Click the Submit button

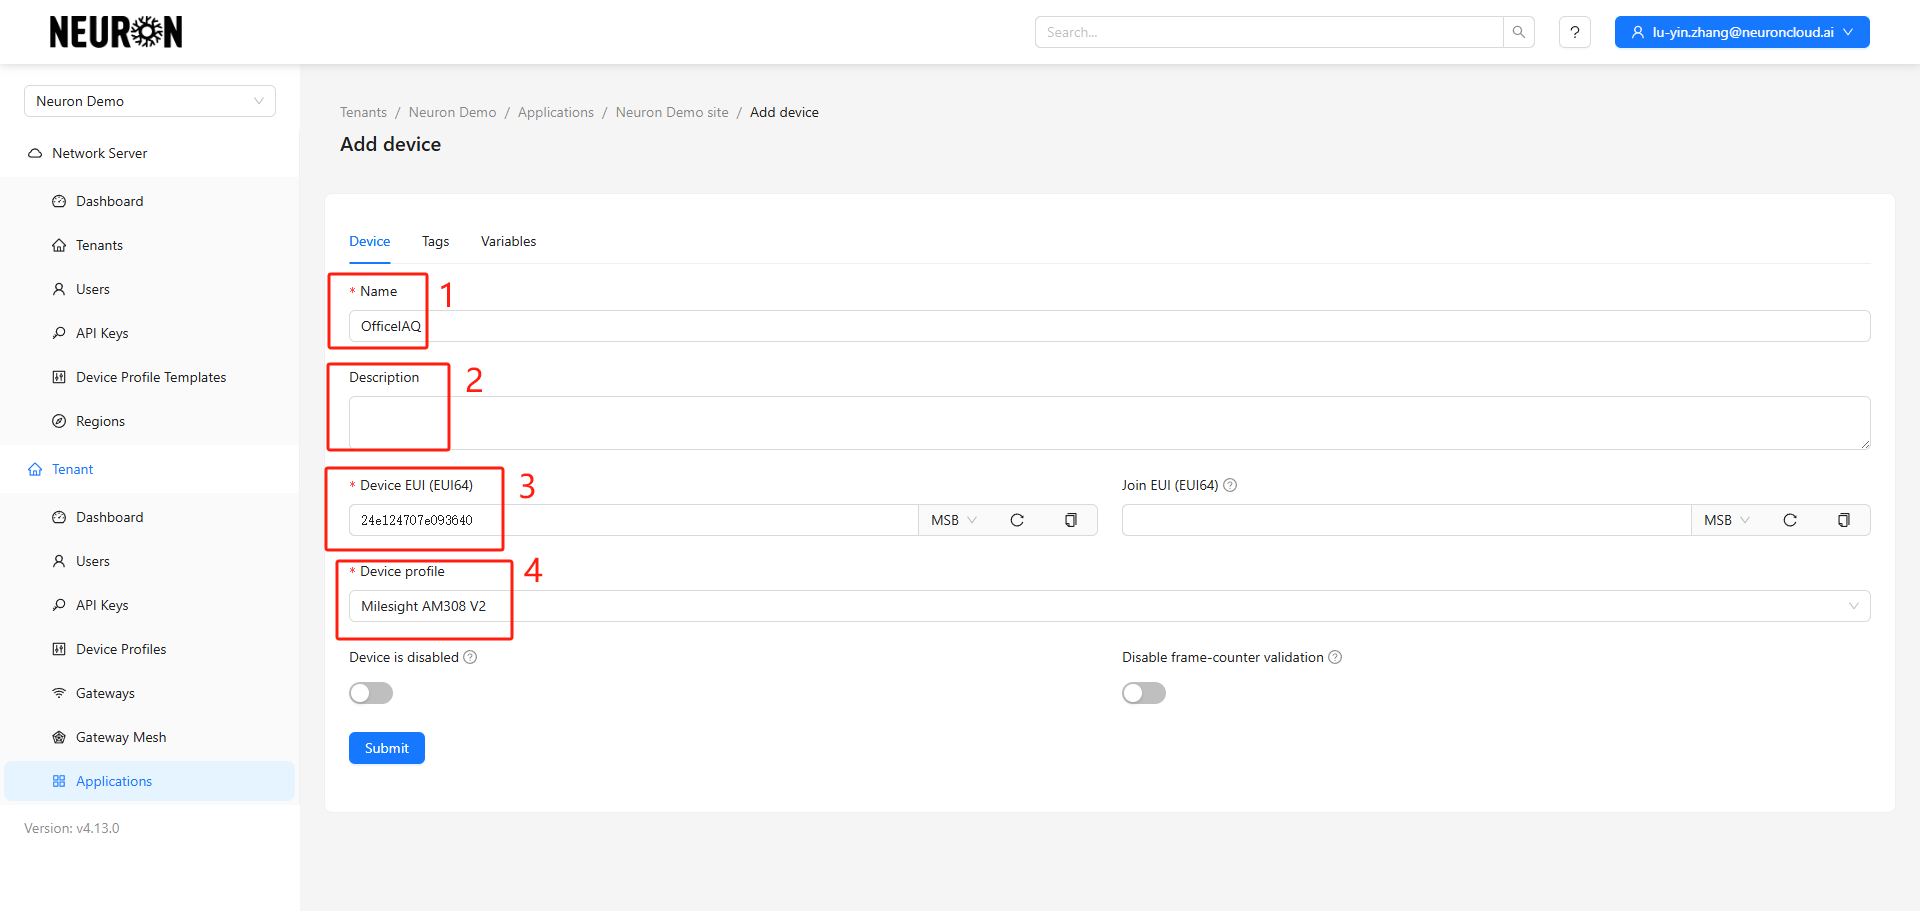387,748
